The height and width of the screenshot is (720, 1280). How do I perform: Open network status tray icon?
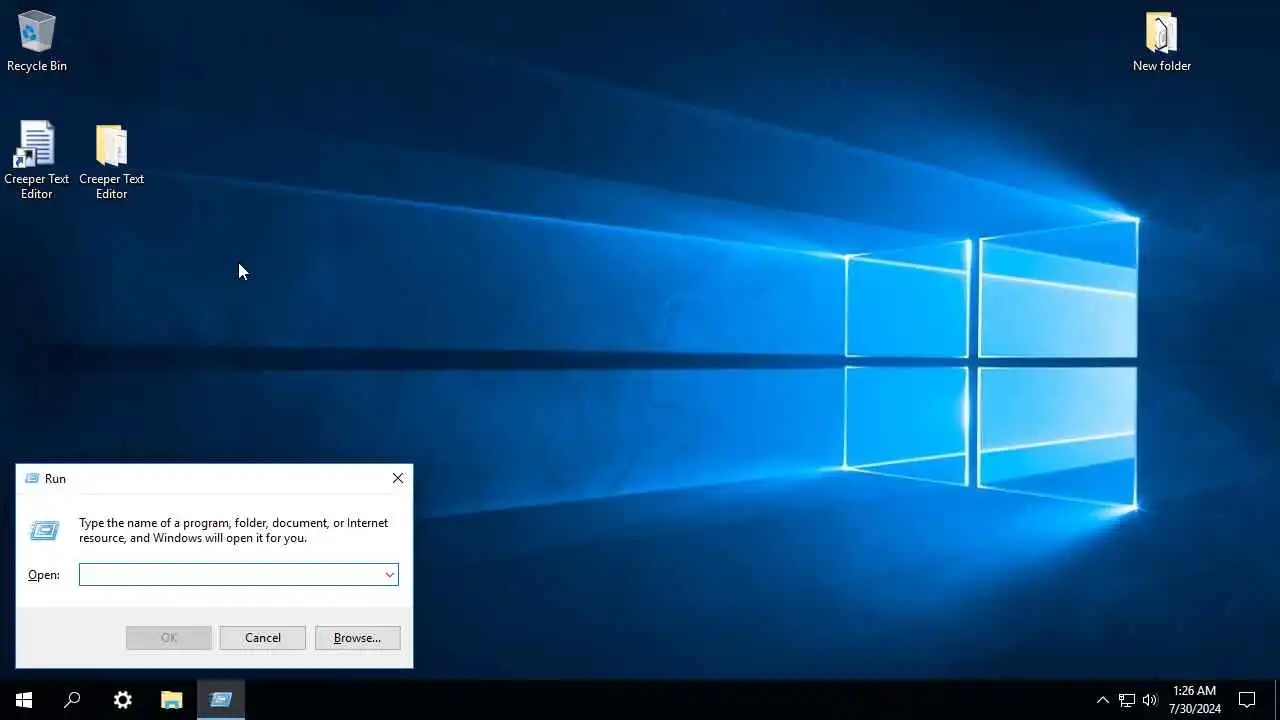[1126, 700]
